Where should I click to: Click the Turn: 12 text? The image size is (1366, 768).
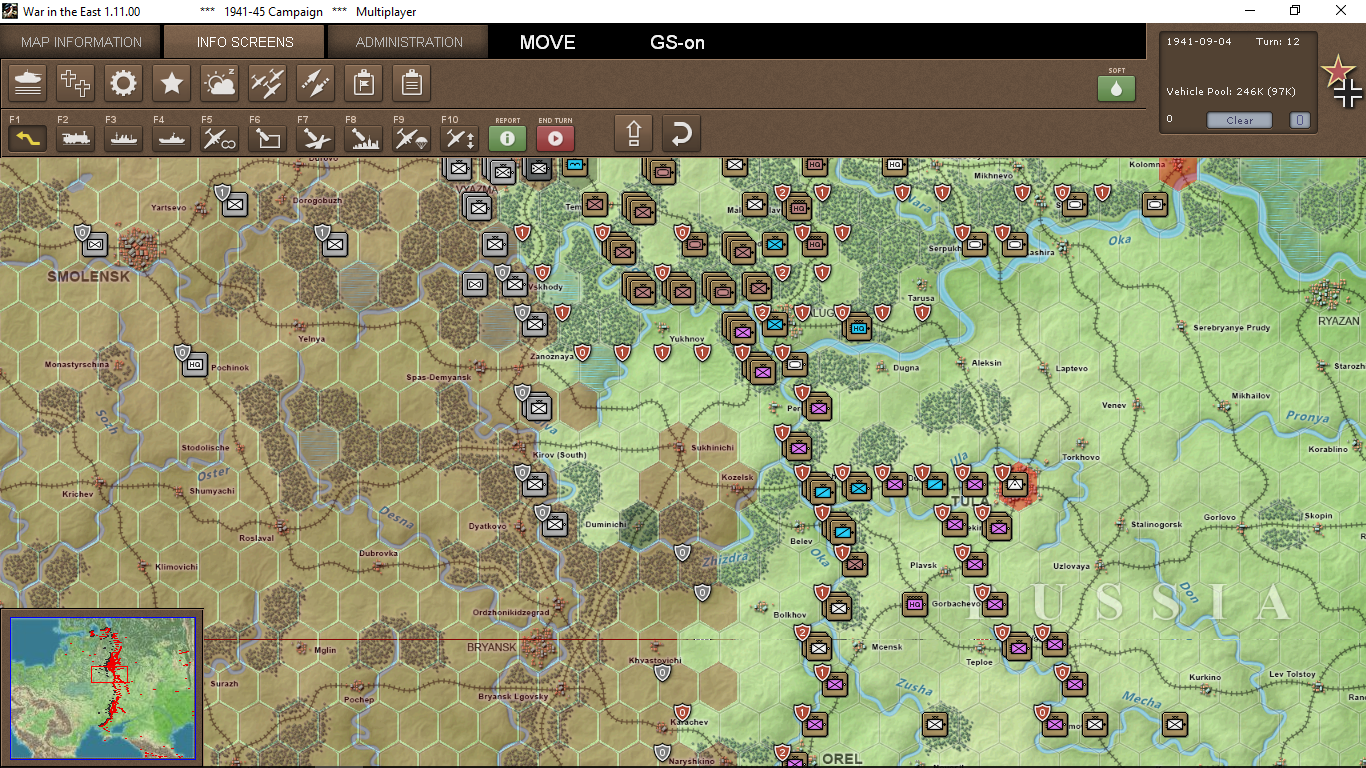click(x=1278, y=41)
